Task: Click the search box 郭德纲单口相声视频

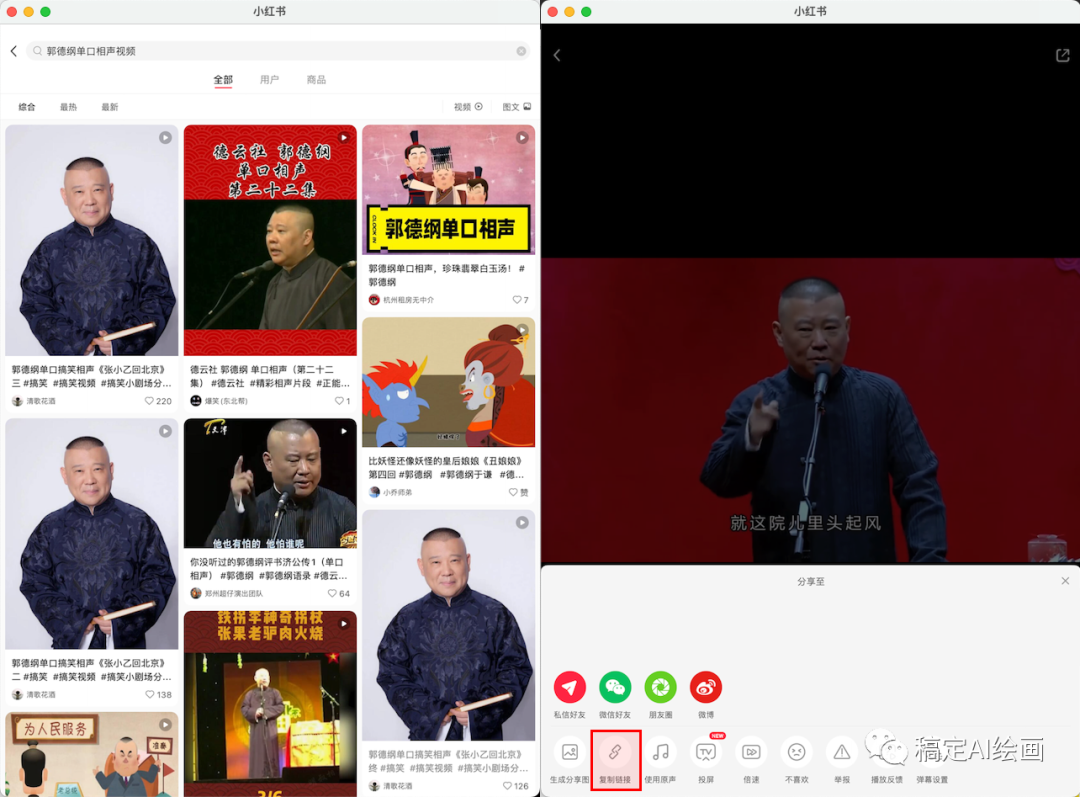Action: [x=278, y=51]
